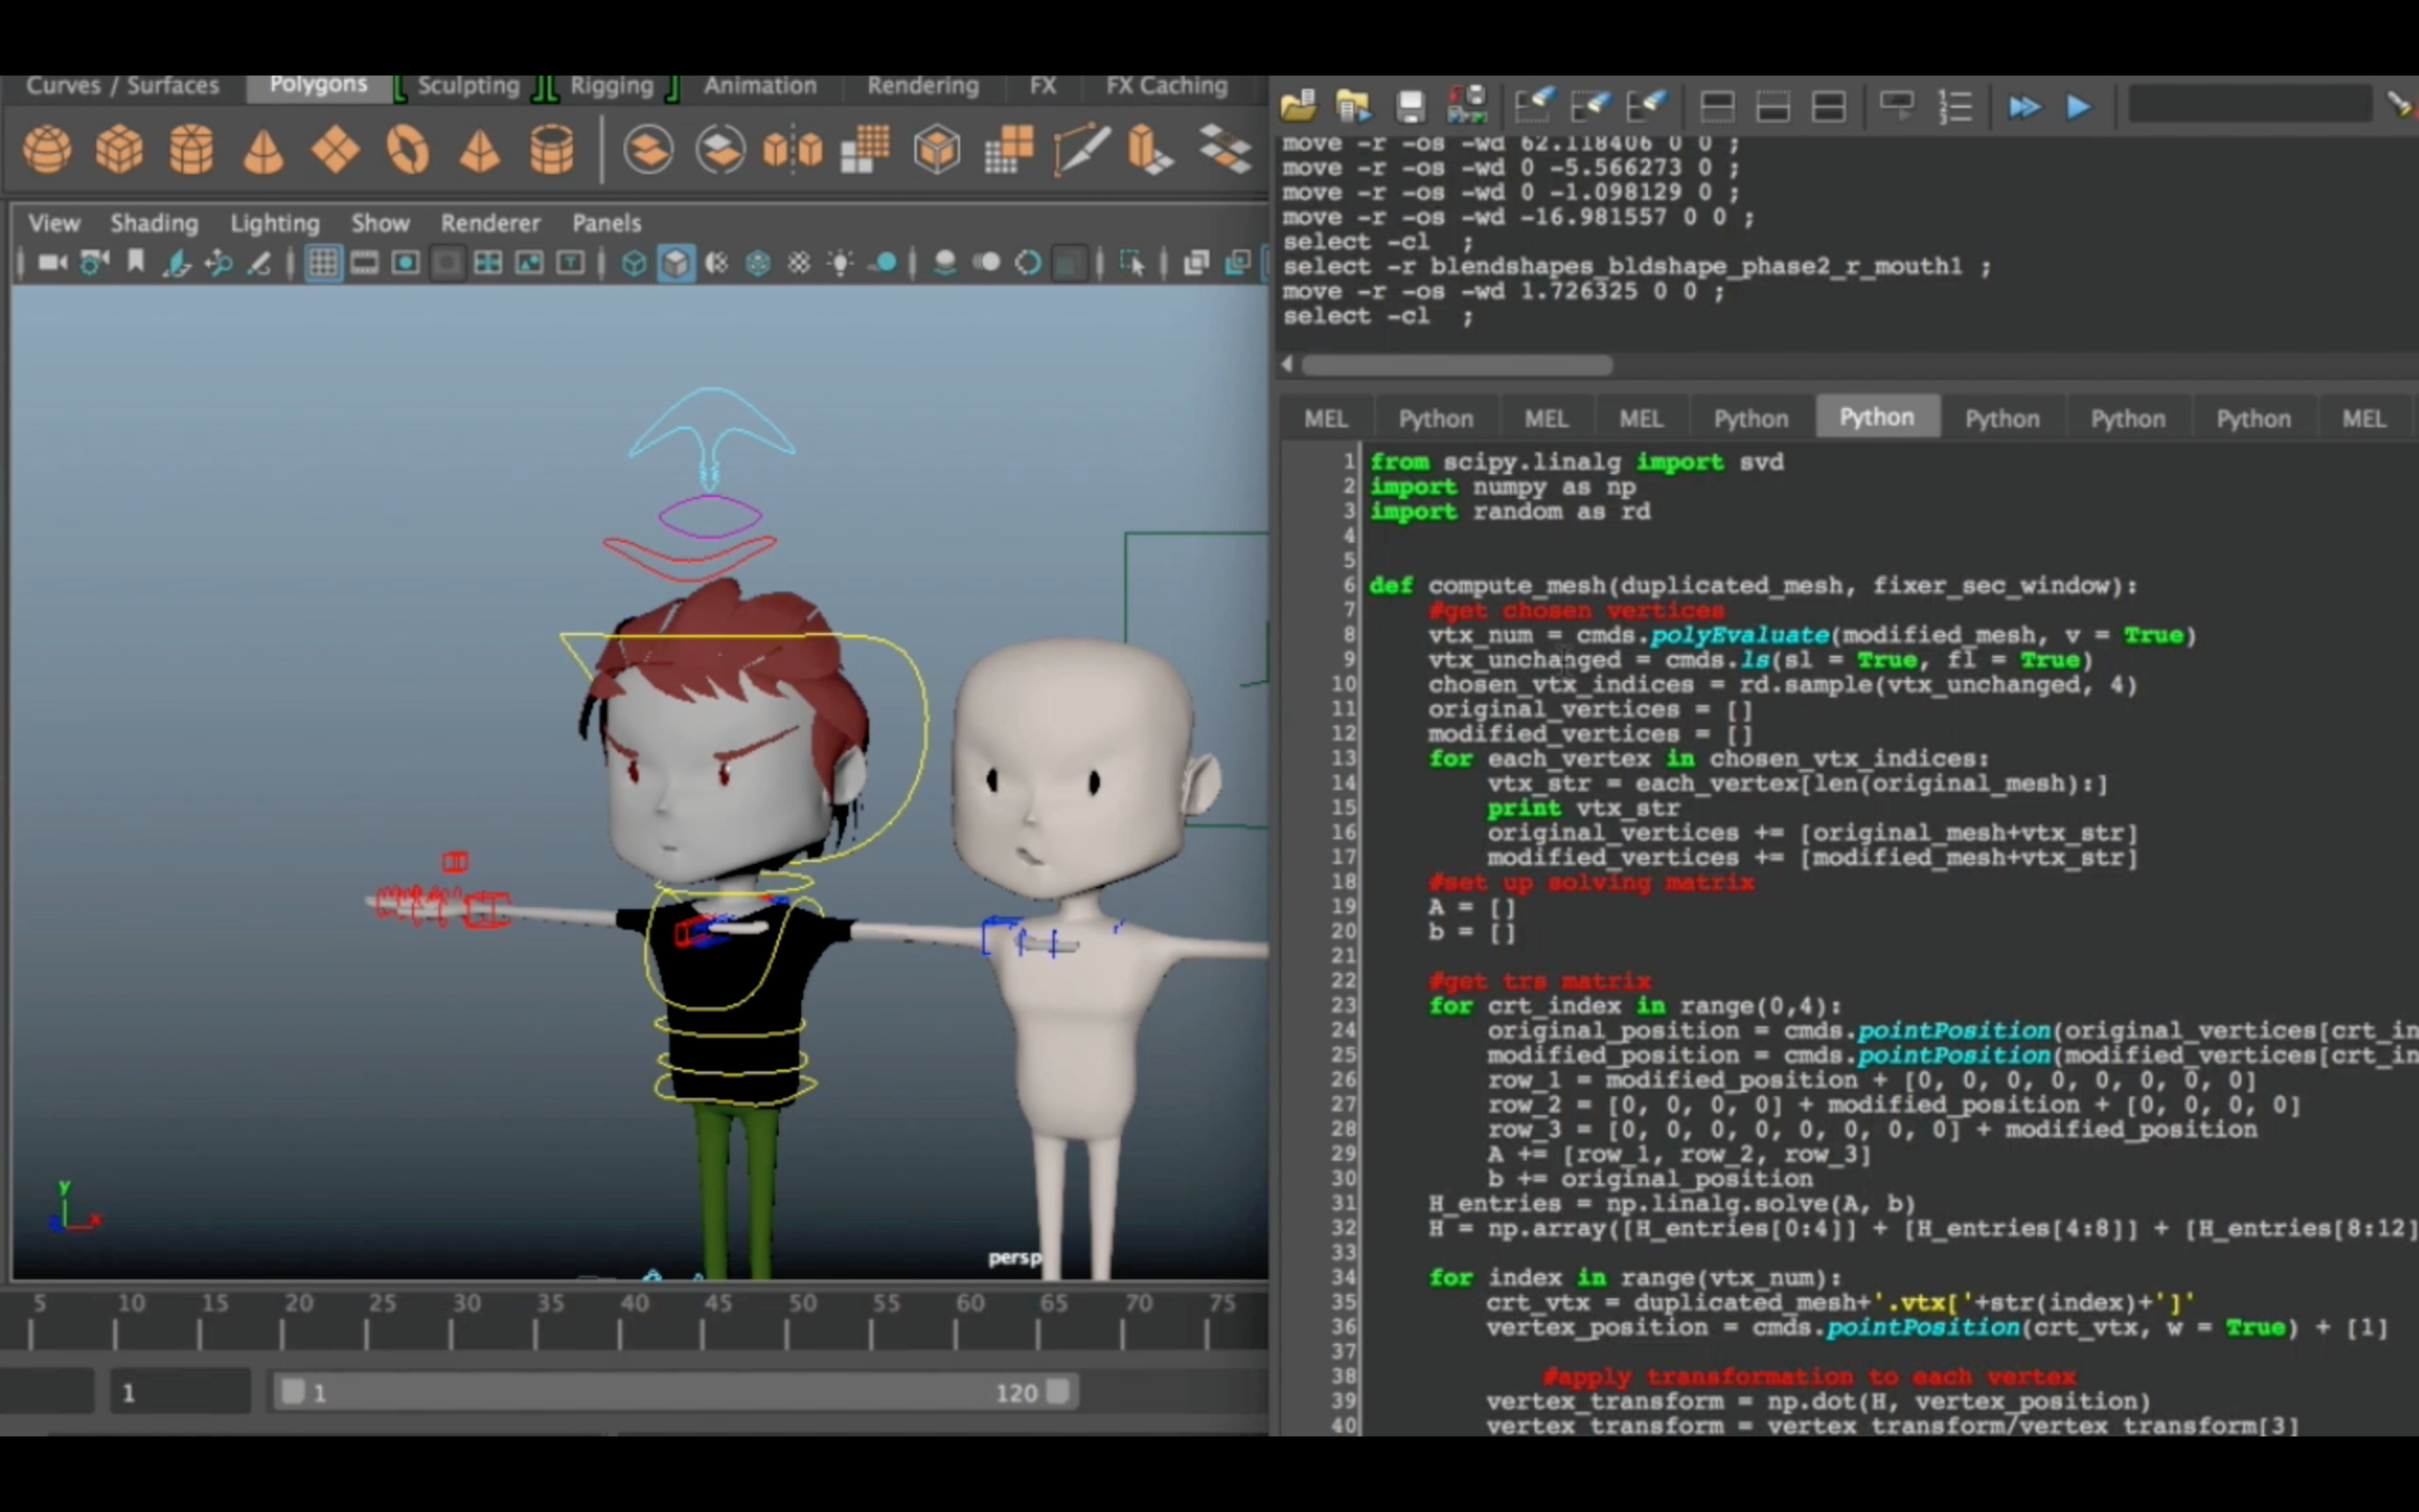The image size is (2419, 1512).
Task: Open the Load Script folder icon
Action: [x=1298, y=106]
